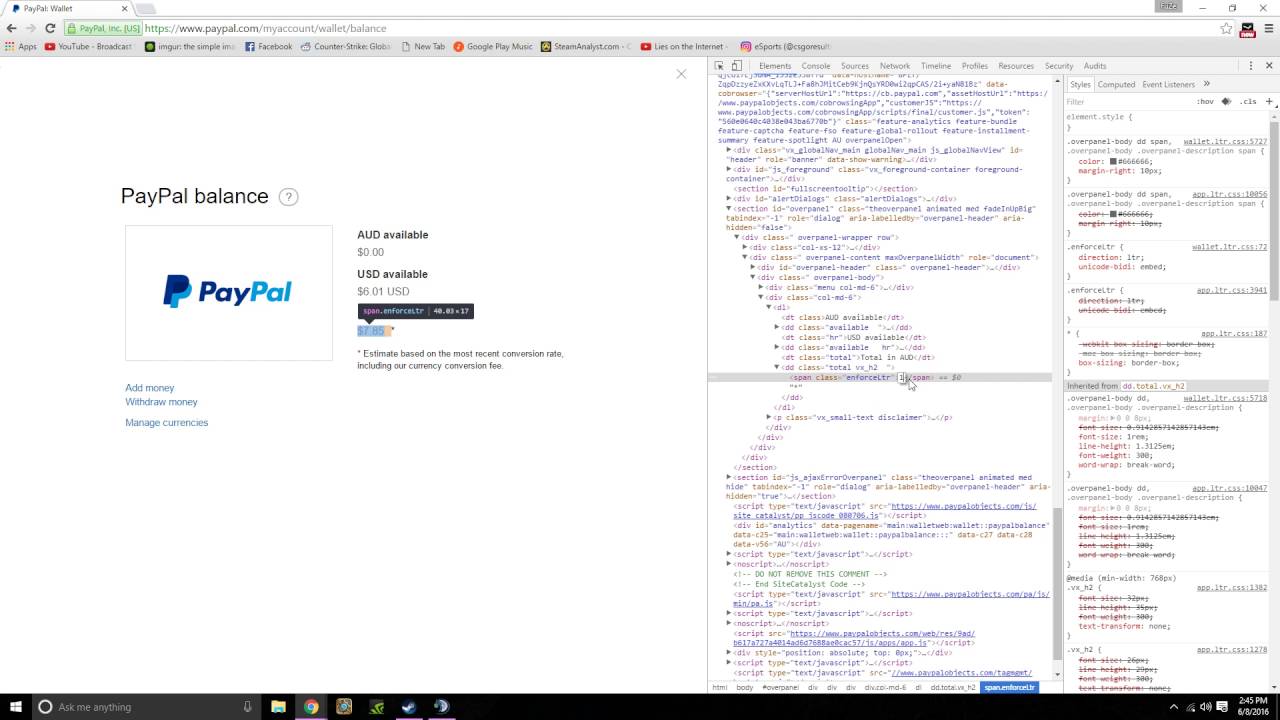The height and width of the screenshot is (720, 1280).
Task: Open the Steam taskbar icon
Action: (409, 706)
